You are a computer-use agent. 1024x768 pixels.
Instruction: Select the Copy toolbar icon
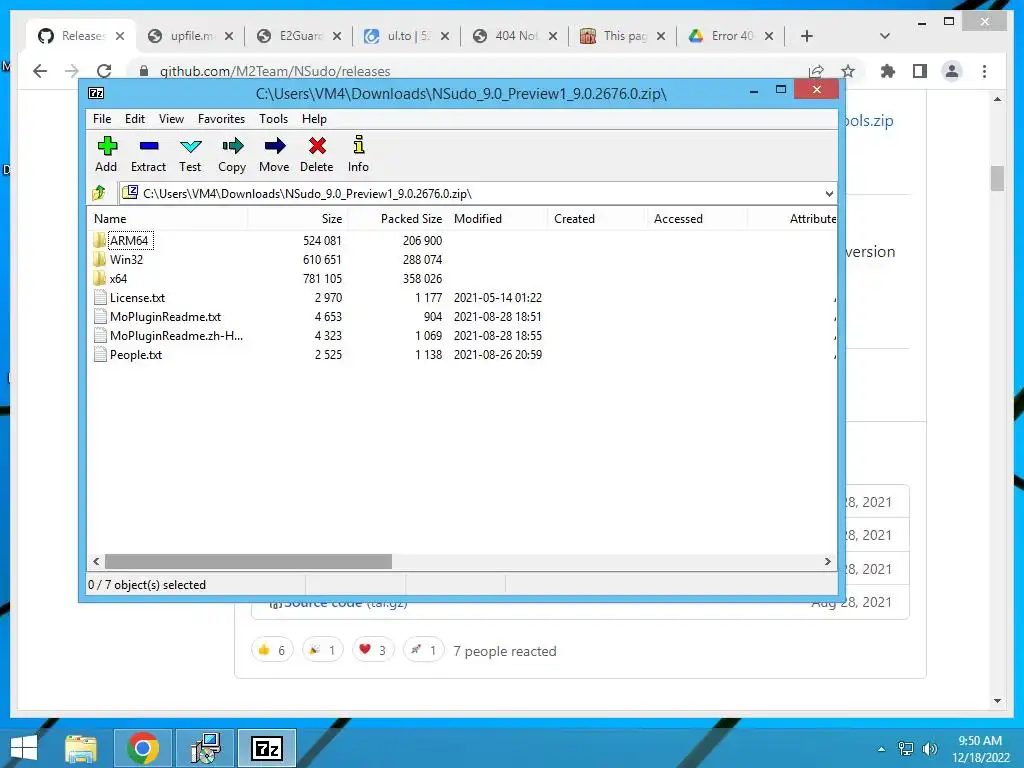tap(232, 154)
